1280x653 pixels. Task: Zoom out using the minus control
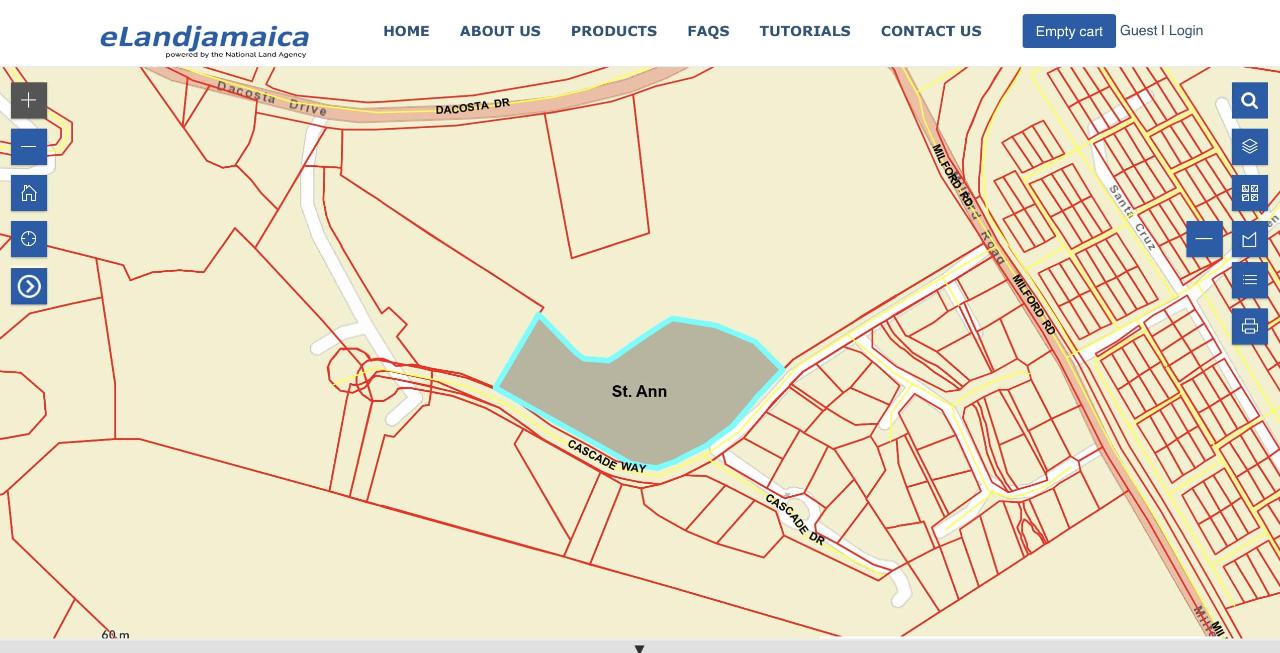pos(28,146)
